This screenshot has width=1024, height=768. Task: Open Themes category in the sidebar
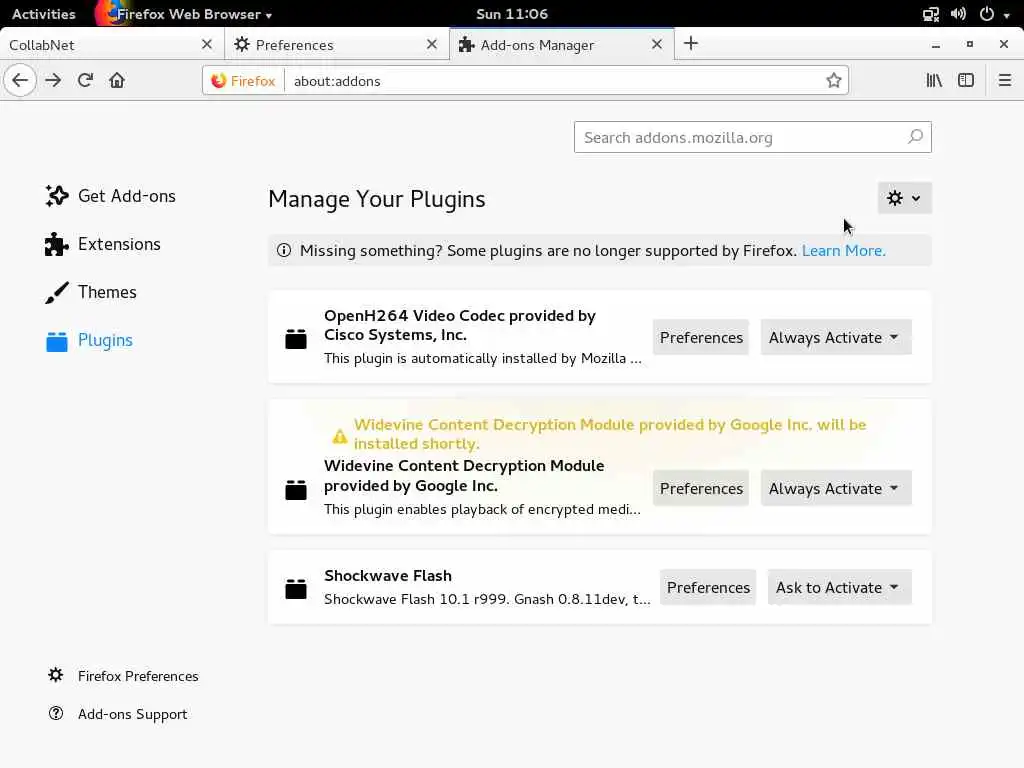(106, 292)
